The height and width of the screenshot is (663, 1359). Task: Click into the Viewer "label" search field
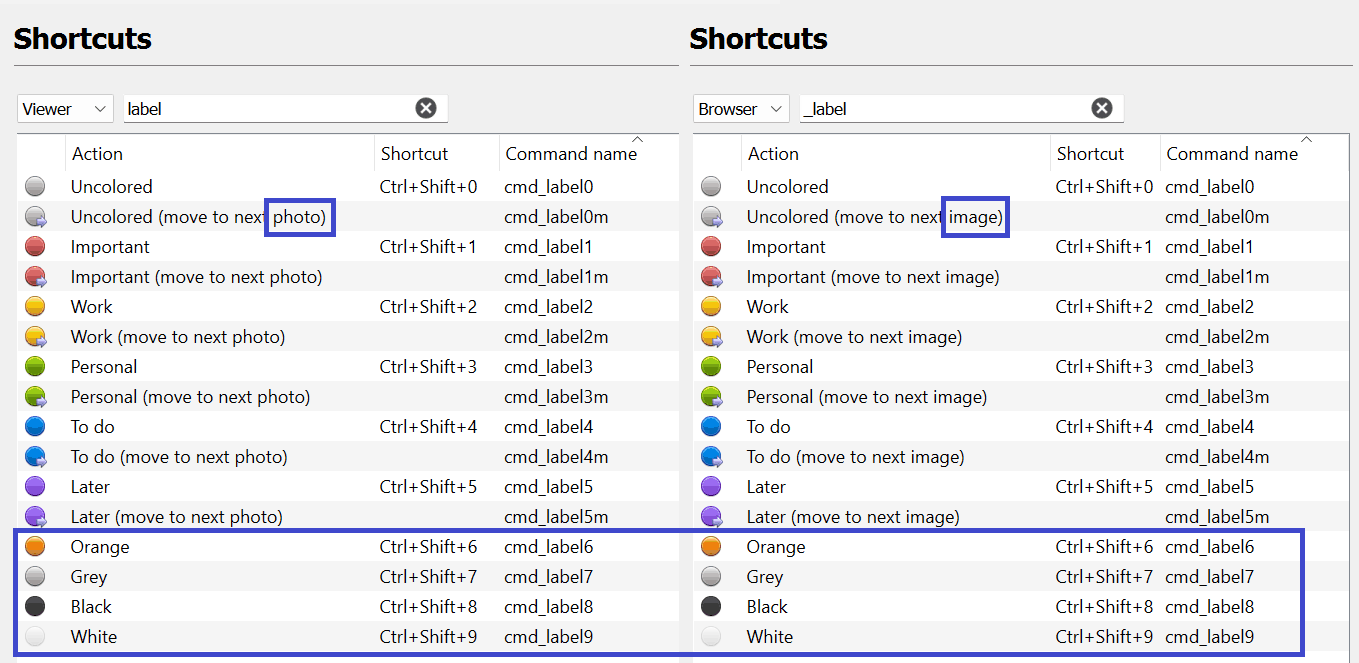pos(265,109)
